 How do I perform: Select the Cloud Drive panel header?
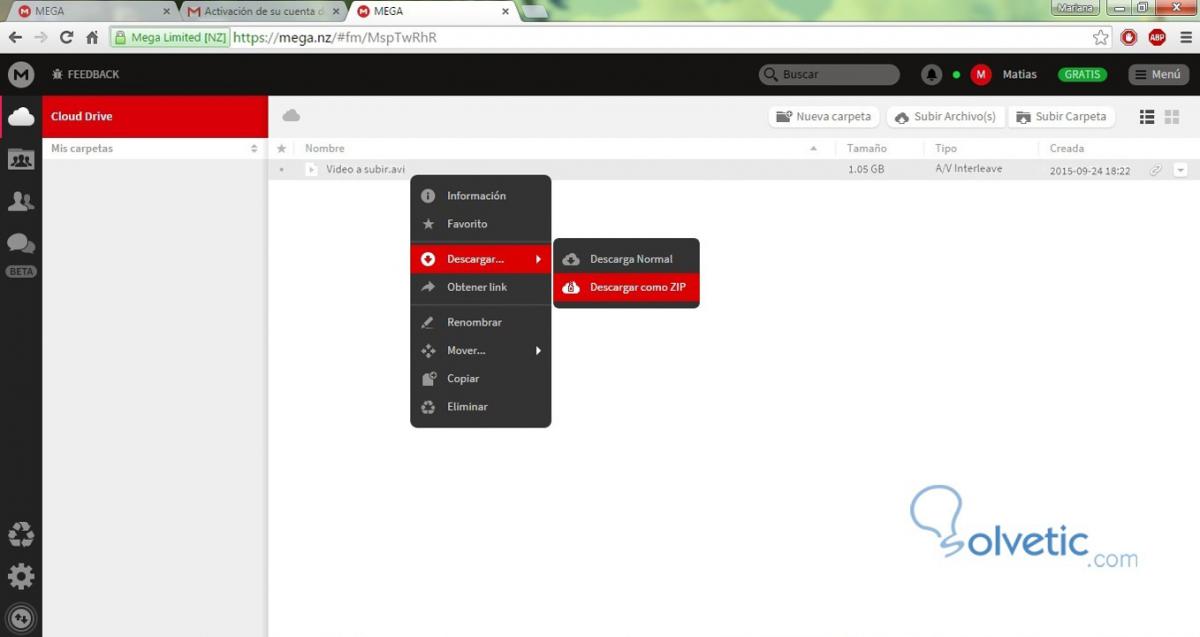(155, 116)
